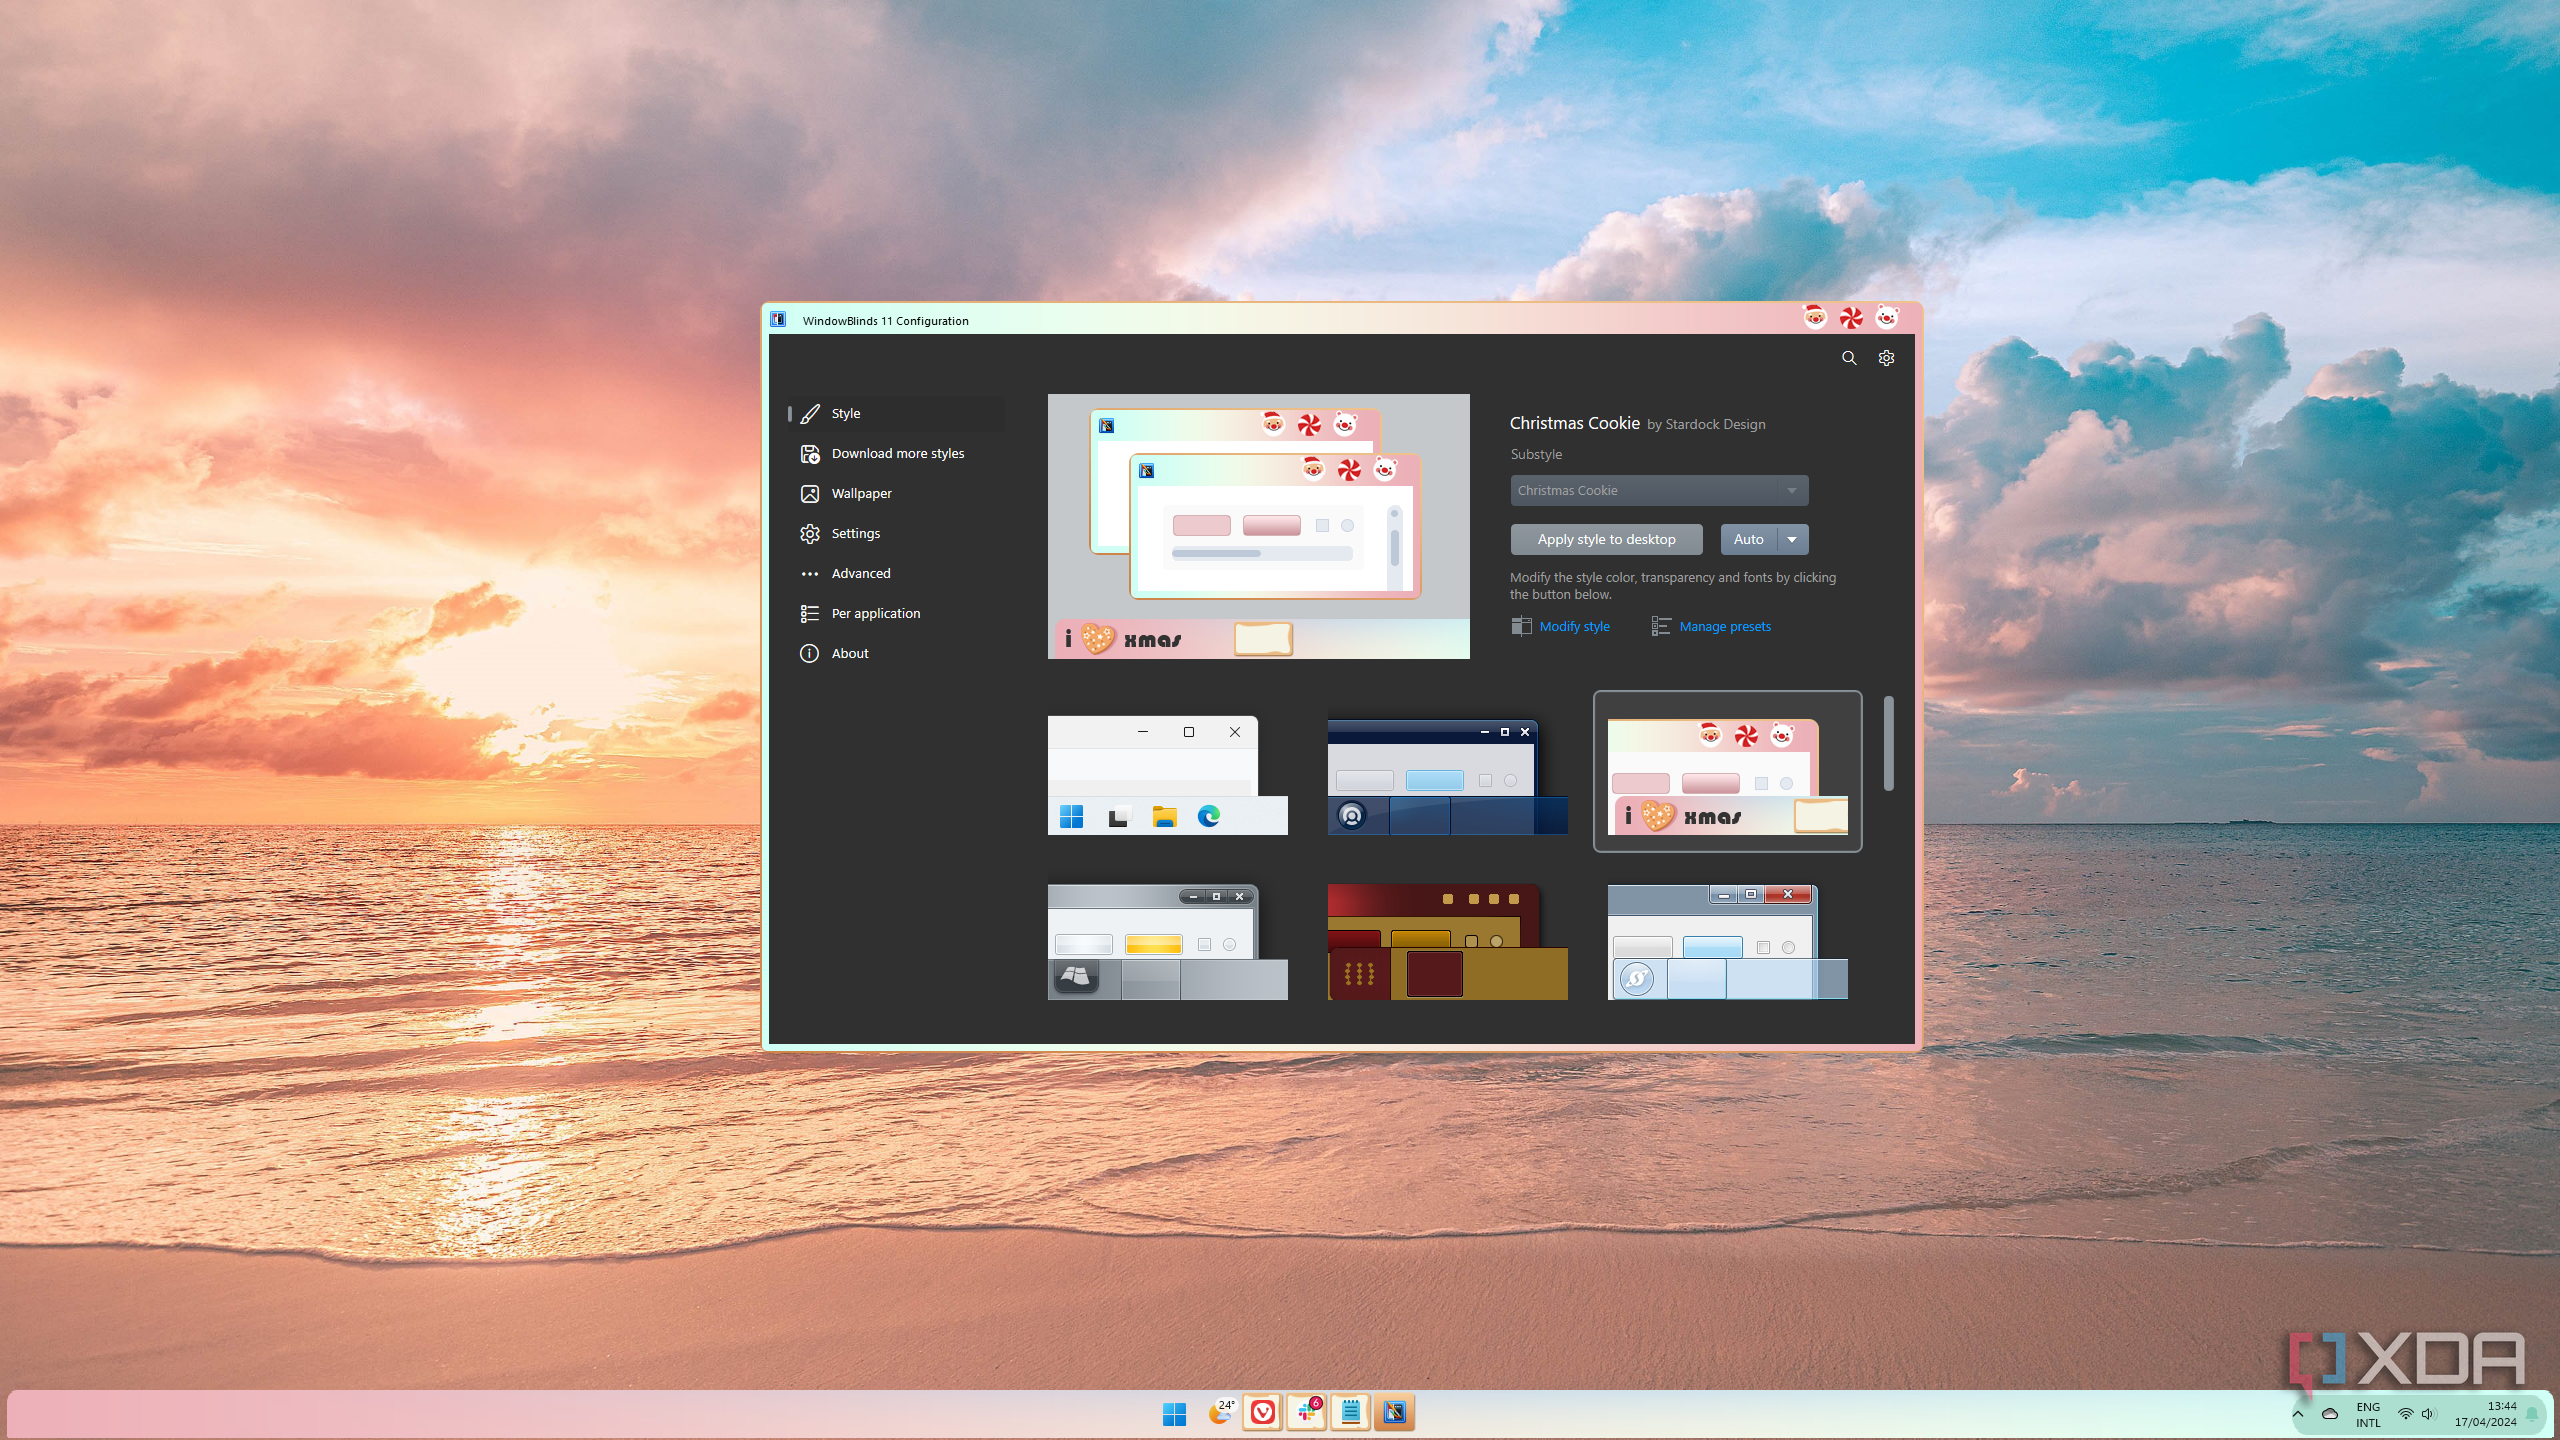This screenshot has width=2560, height=1440.
Task: Open the Advanced sidebar section
Action: [x=860, y=574]
